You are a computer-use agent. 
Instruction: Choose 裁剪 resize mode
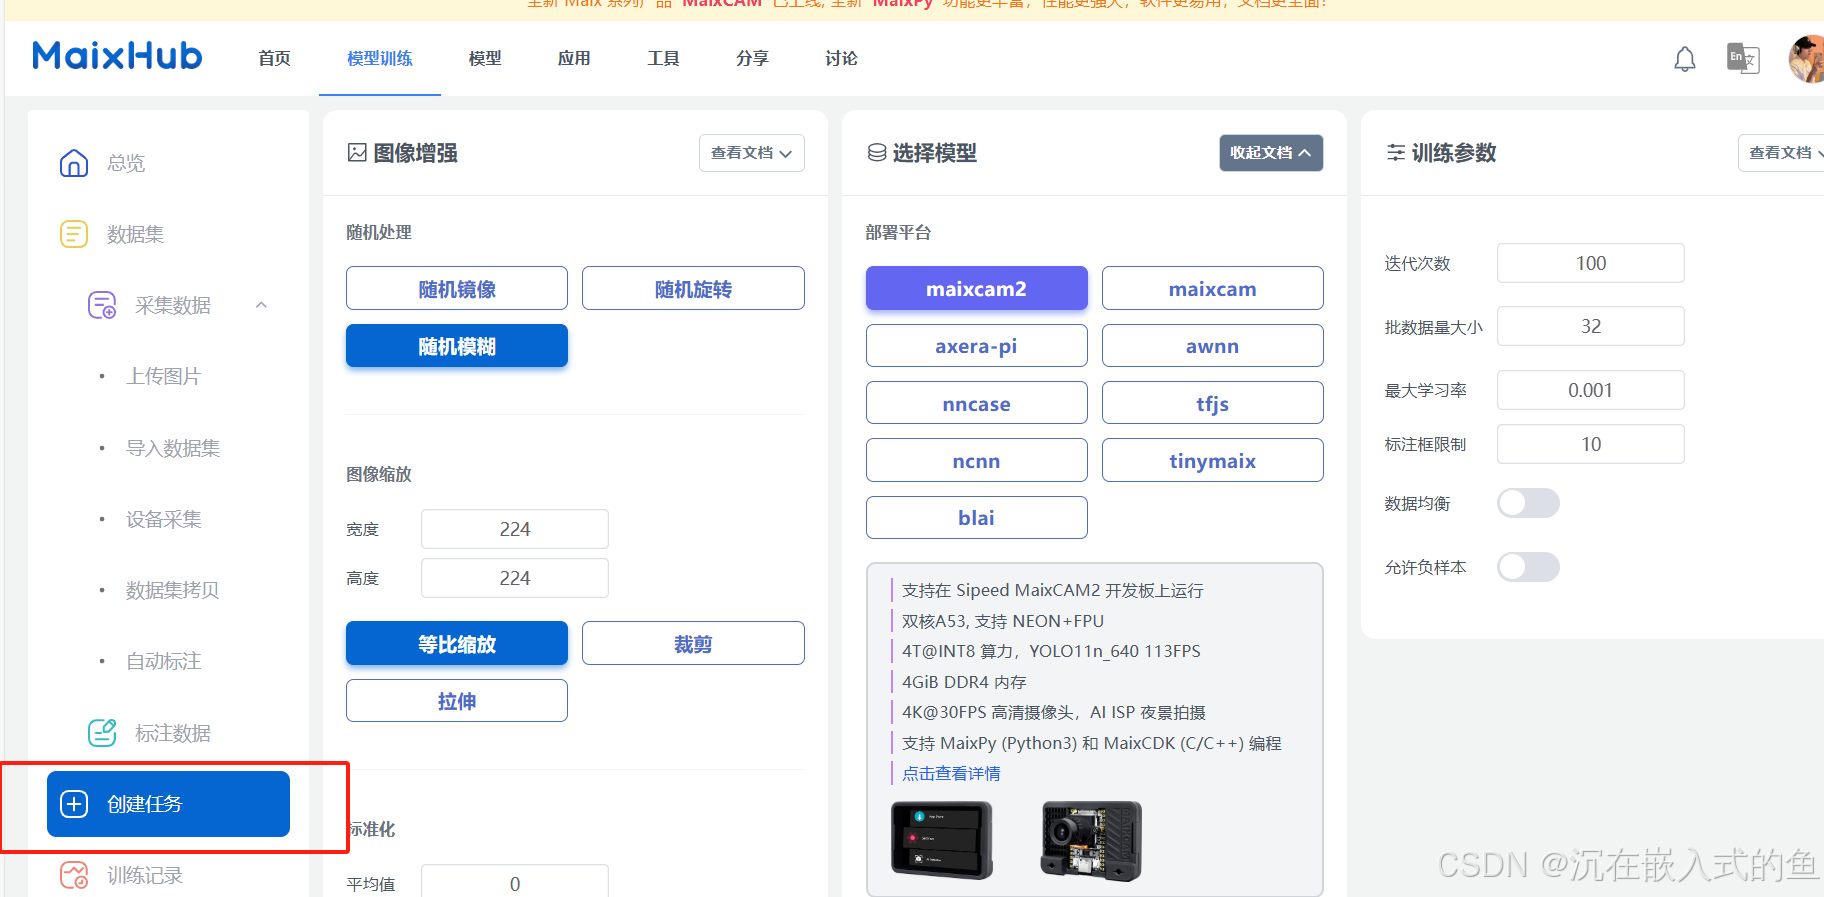(x=693, y=643)
